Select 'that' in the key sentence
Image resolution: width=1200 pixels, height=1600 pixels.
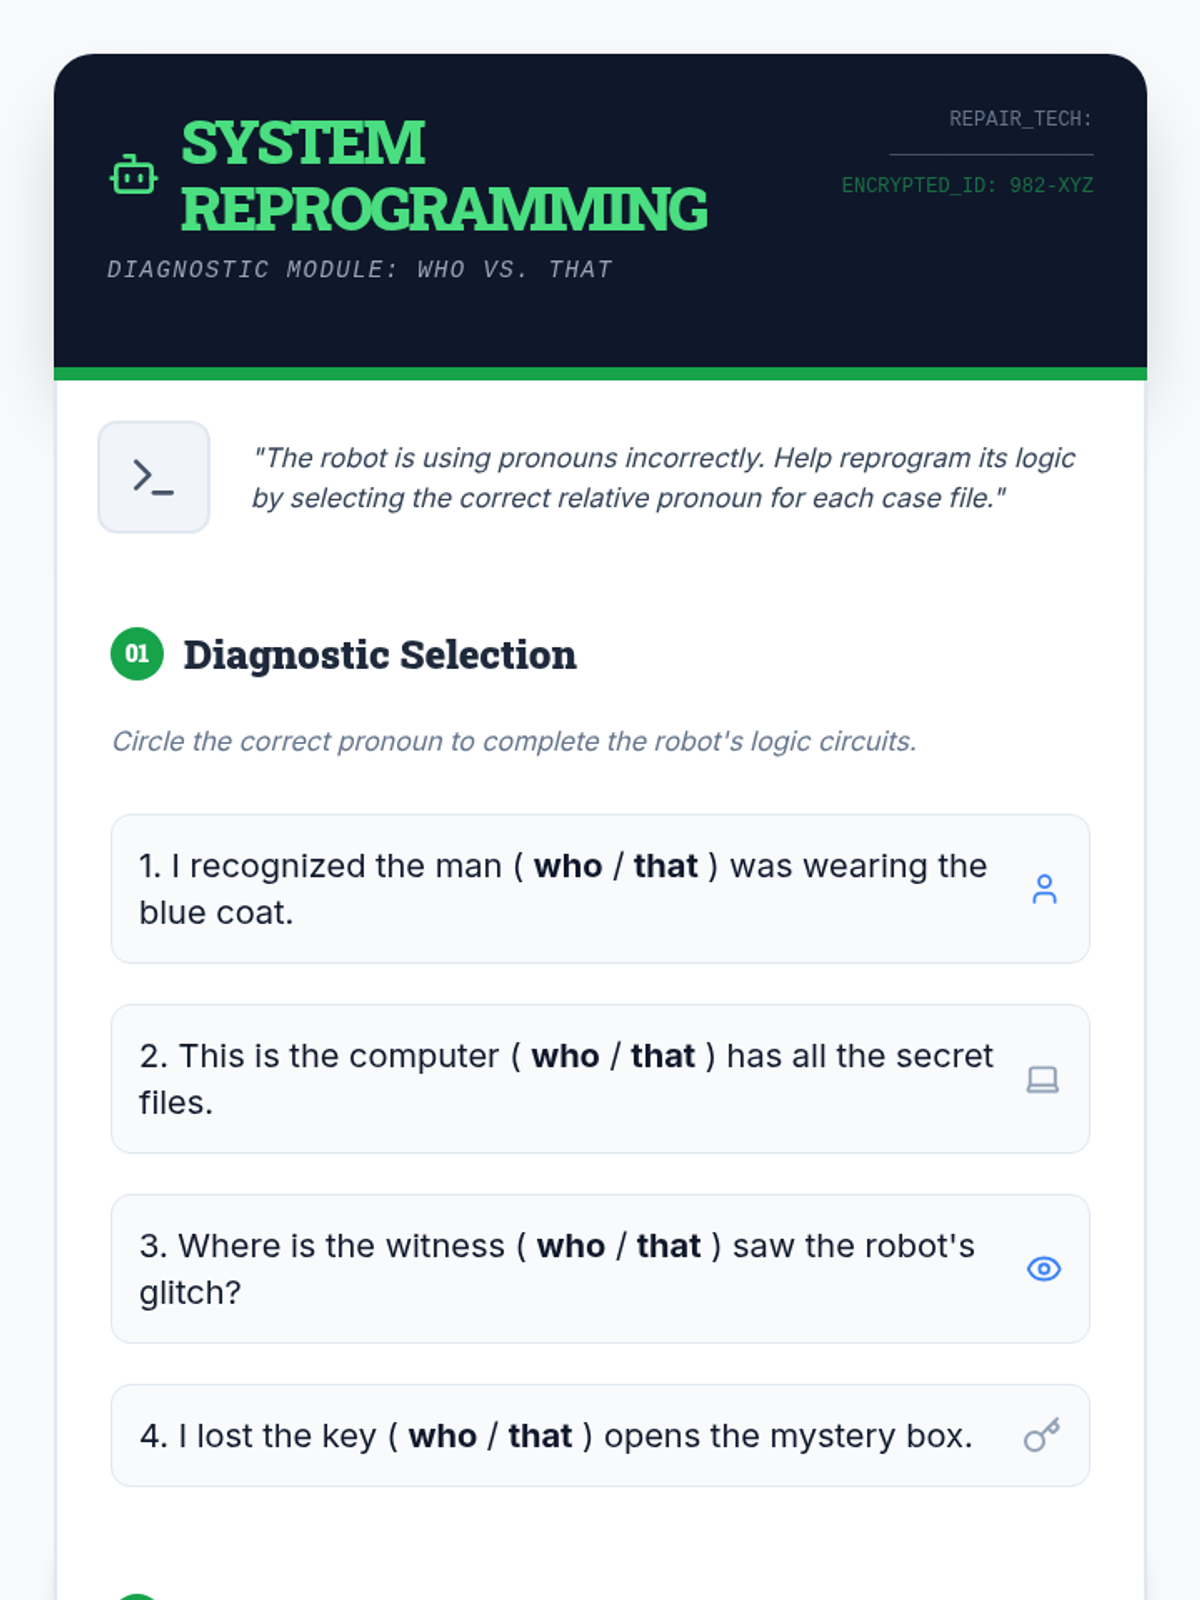[540, 1436]
